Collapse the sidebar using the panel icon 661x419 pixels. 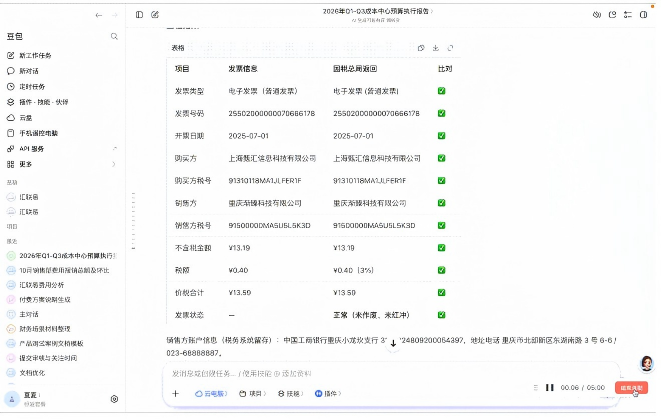(140, 15)
